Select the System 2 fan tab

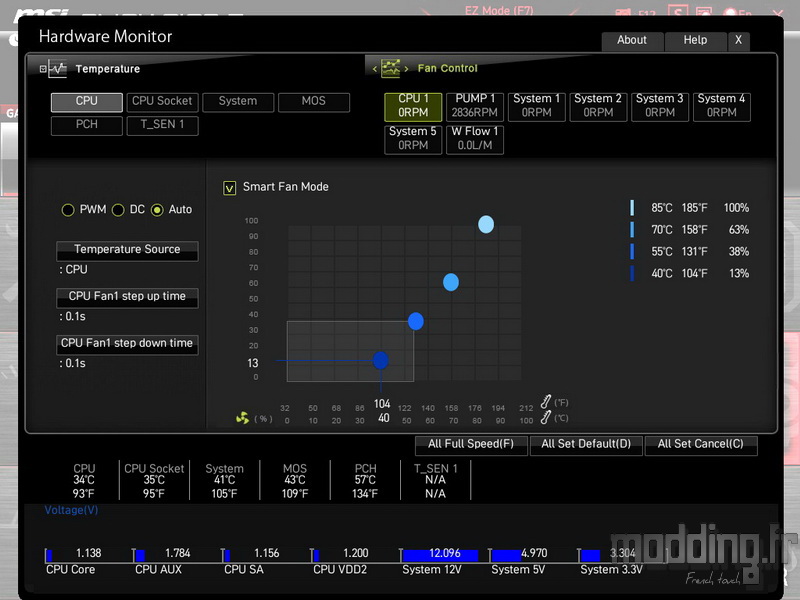(598, 106)
